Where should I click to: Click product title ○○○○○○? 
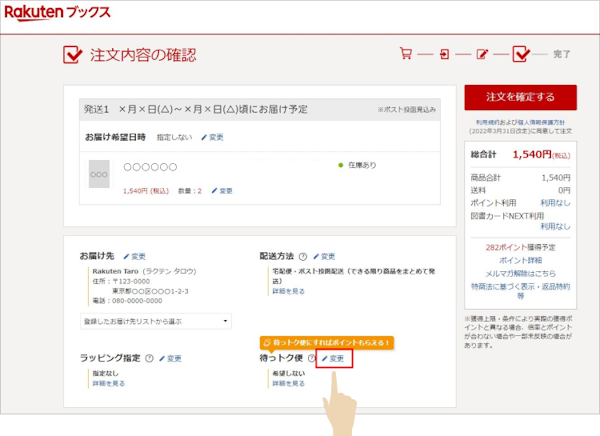(x=150, y=167)
